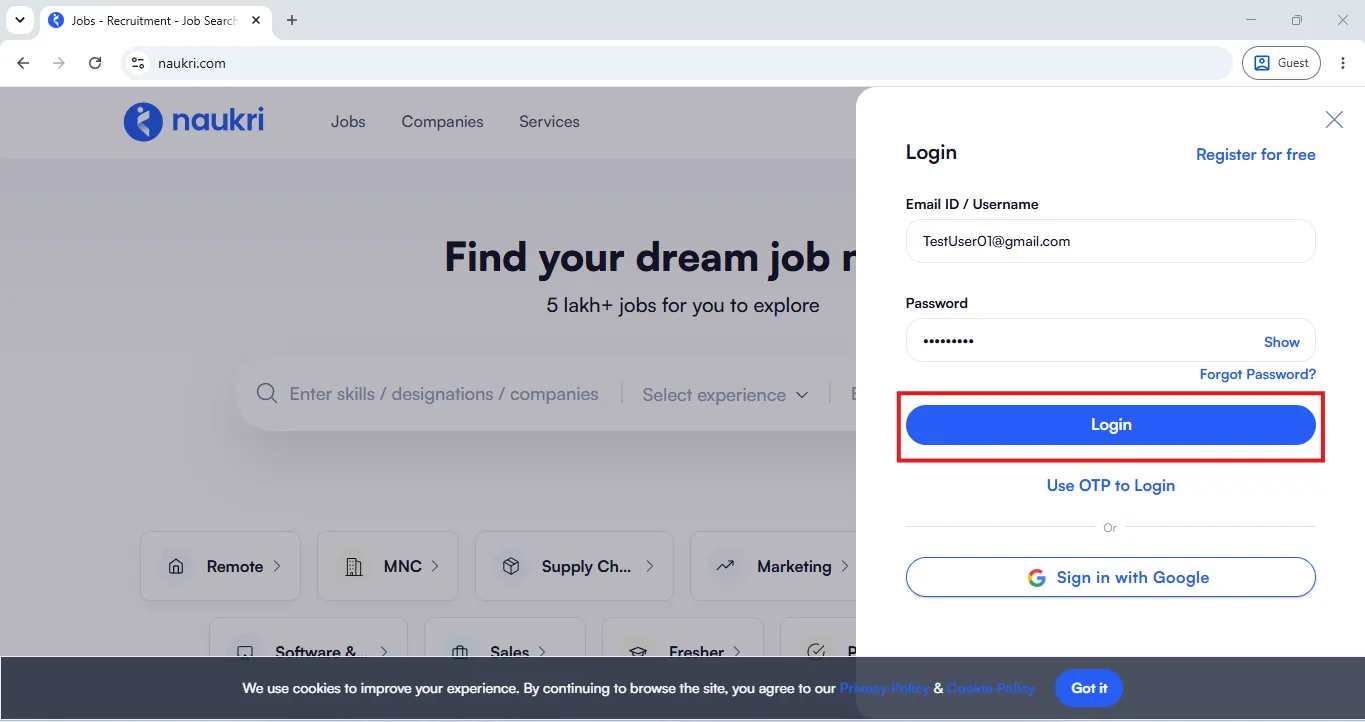Screen dimensions: 1365x722
Task: Focus the Email ID / Username field
Action: tap(1110, 241)
